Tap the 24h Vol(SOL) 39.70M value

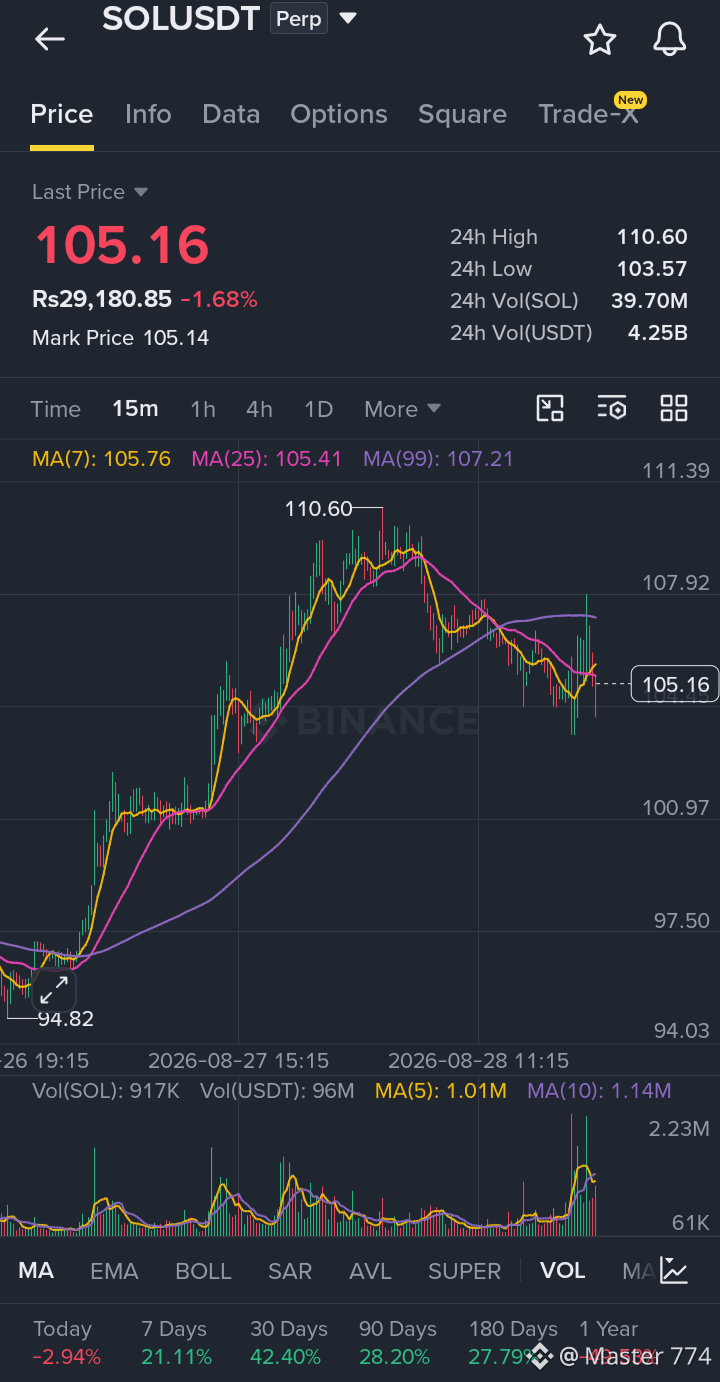coord(649,301)
